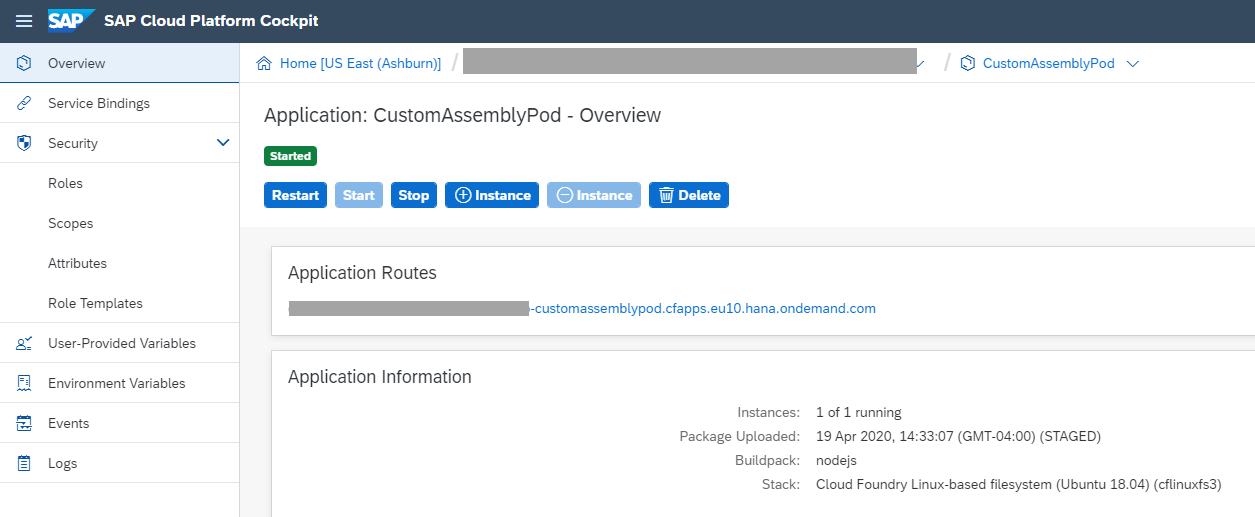Open the redacted subaccount breadcrumb dropdown
This screenshot has width=1255, height=517.
920,63
